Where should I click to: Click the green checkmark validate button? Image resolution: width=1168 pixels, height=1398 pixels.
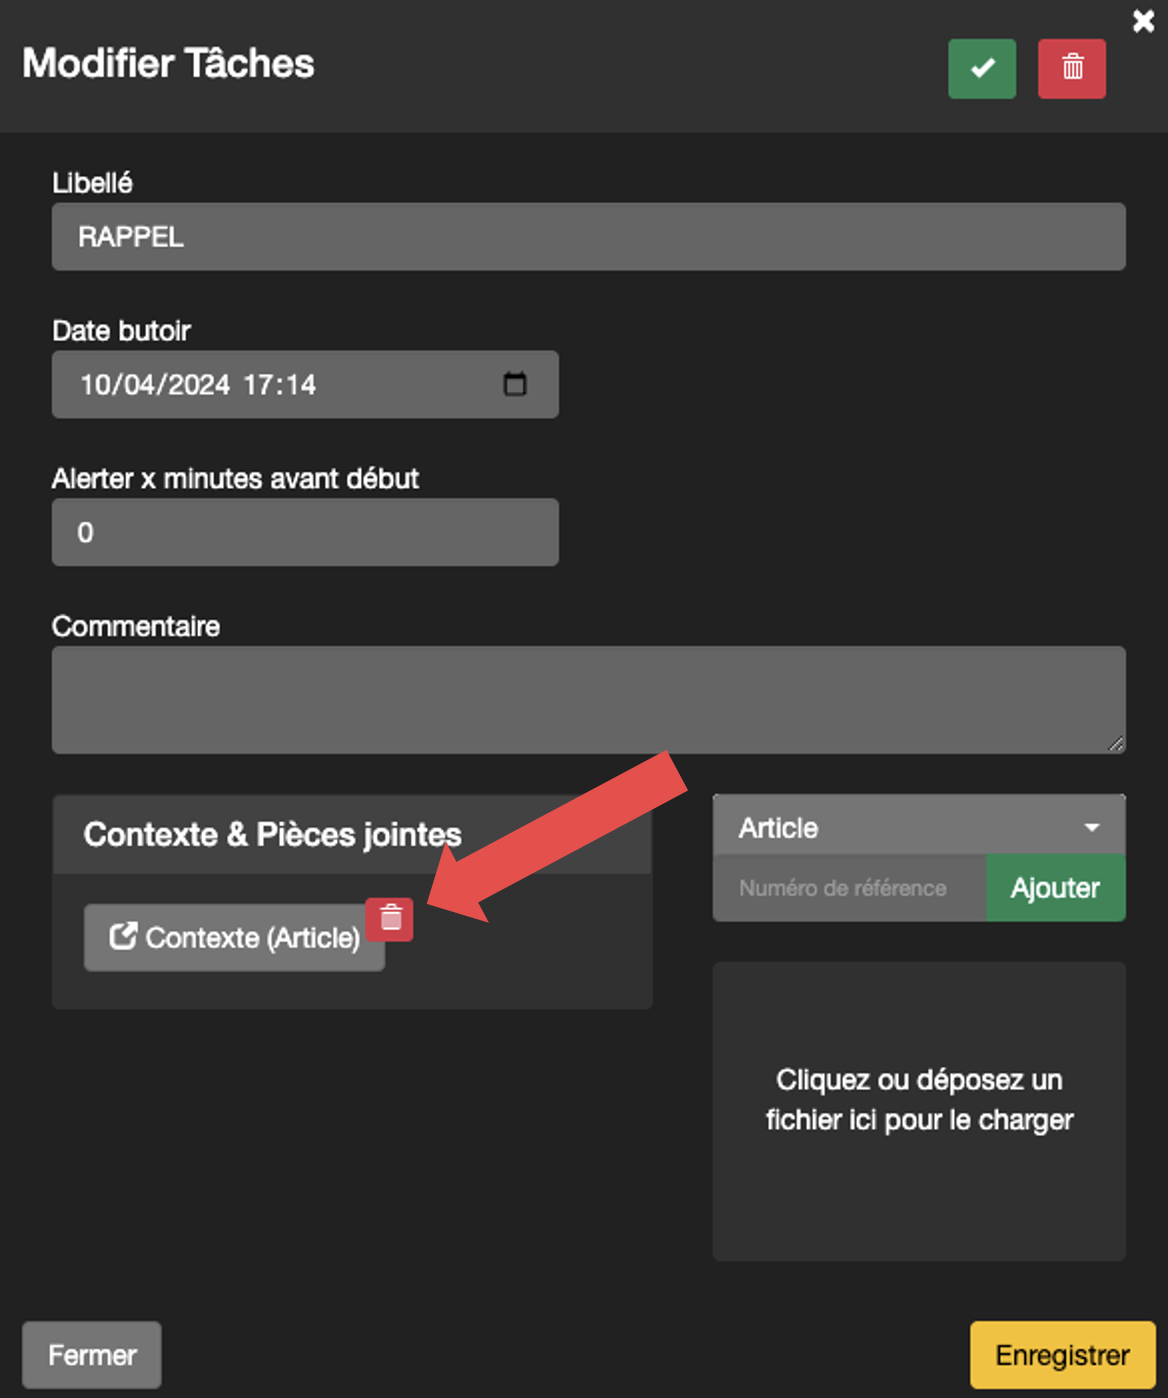981,68
